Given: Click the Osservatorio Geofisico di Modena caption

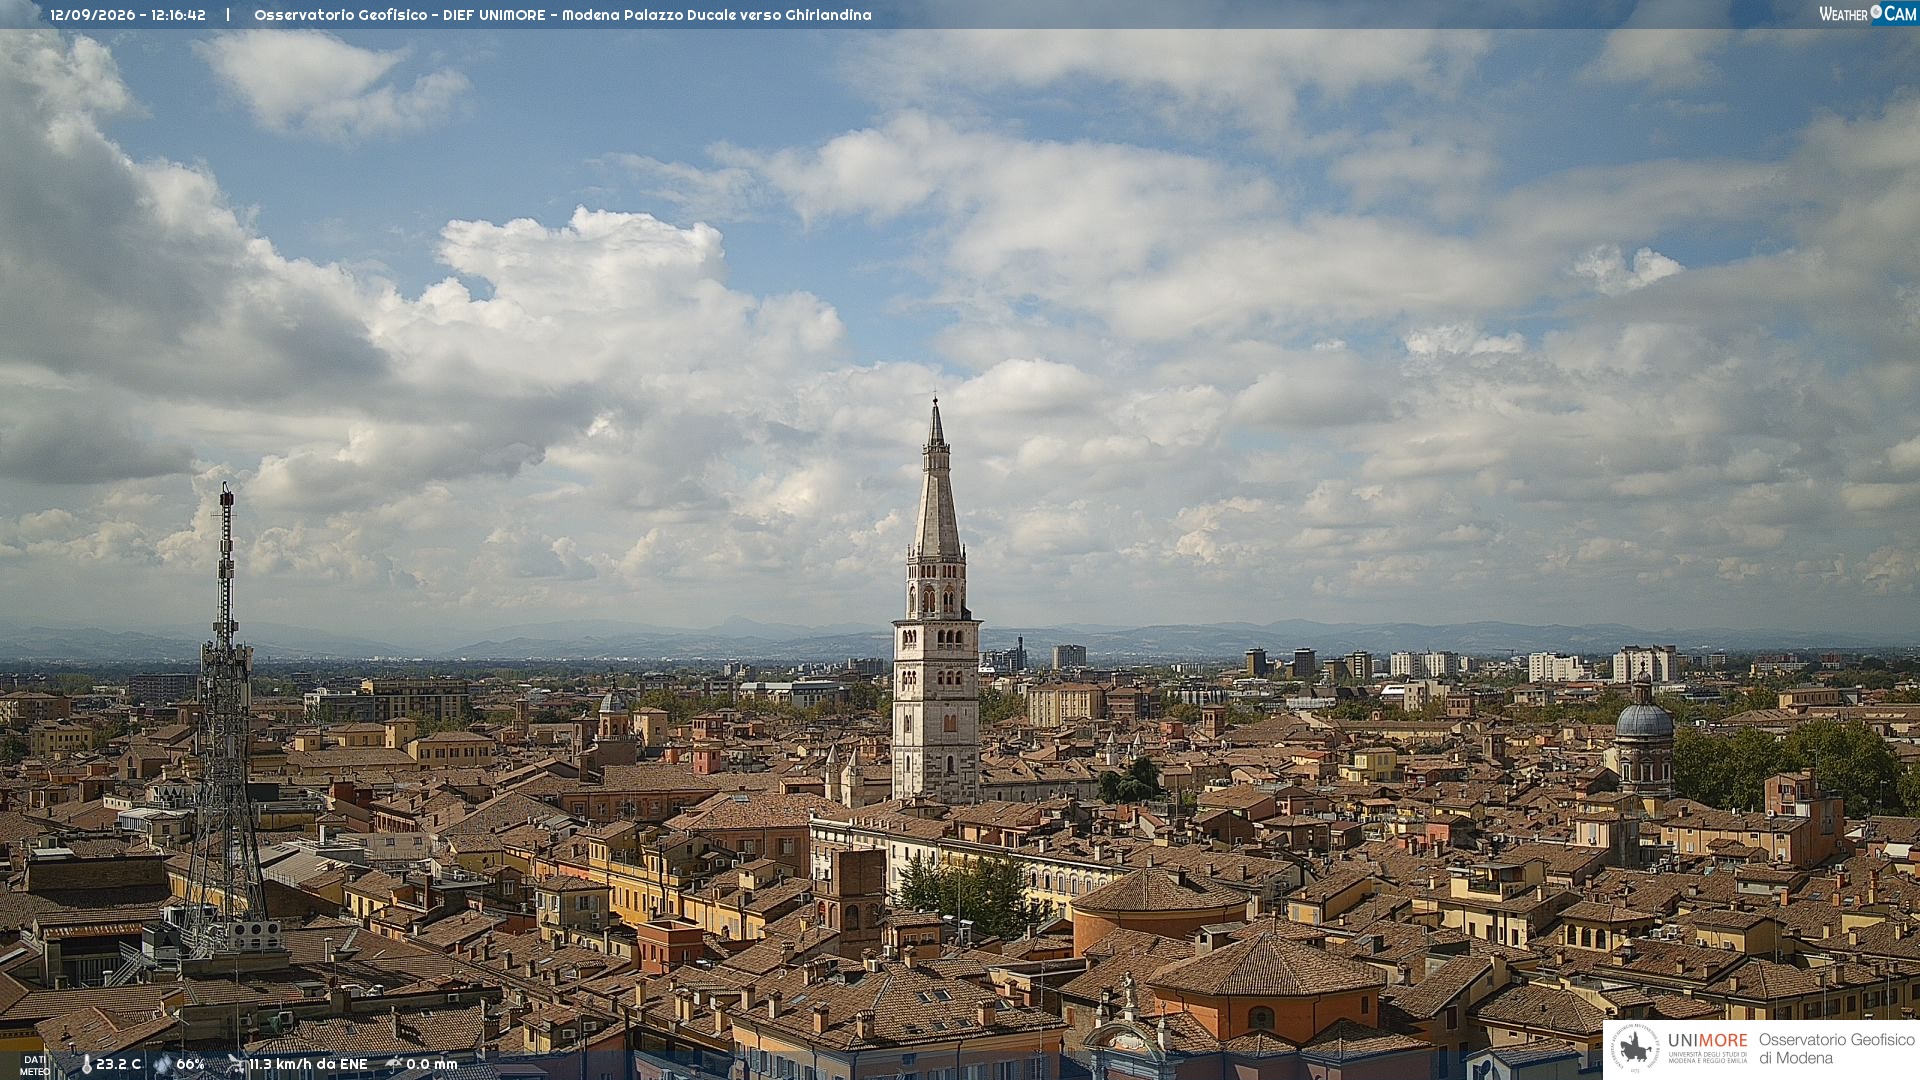Looking at the screenshot, I should click(x=1836, y=1048).
